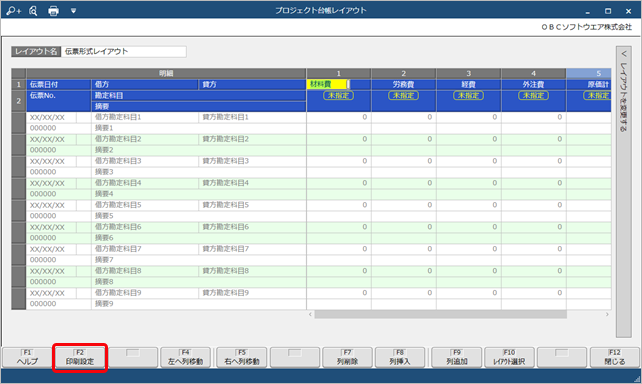Screen dimensions: 642x384
Task: Click the 明細 section header
Action: point(166,73)
